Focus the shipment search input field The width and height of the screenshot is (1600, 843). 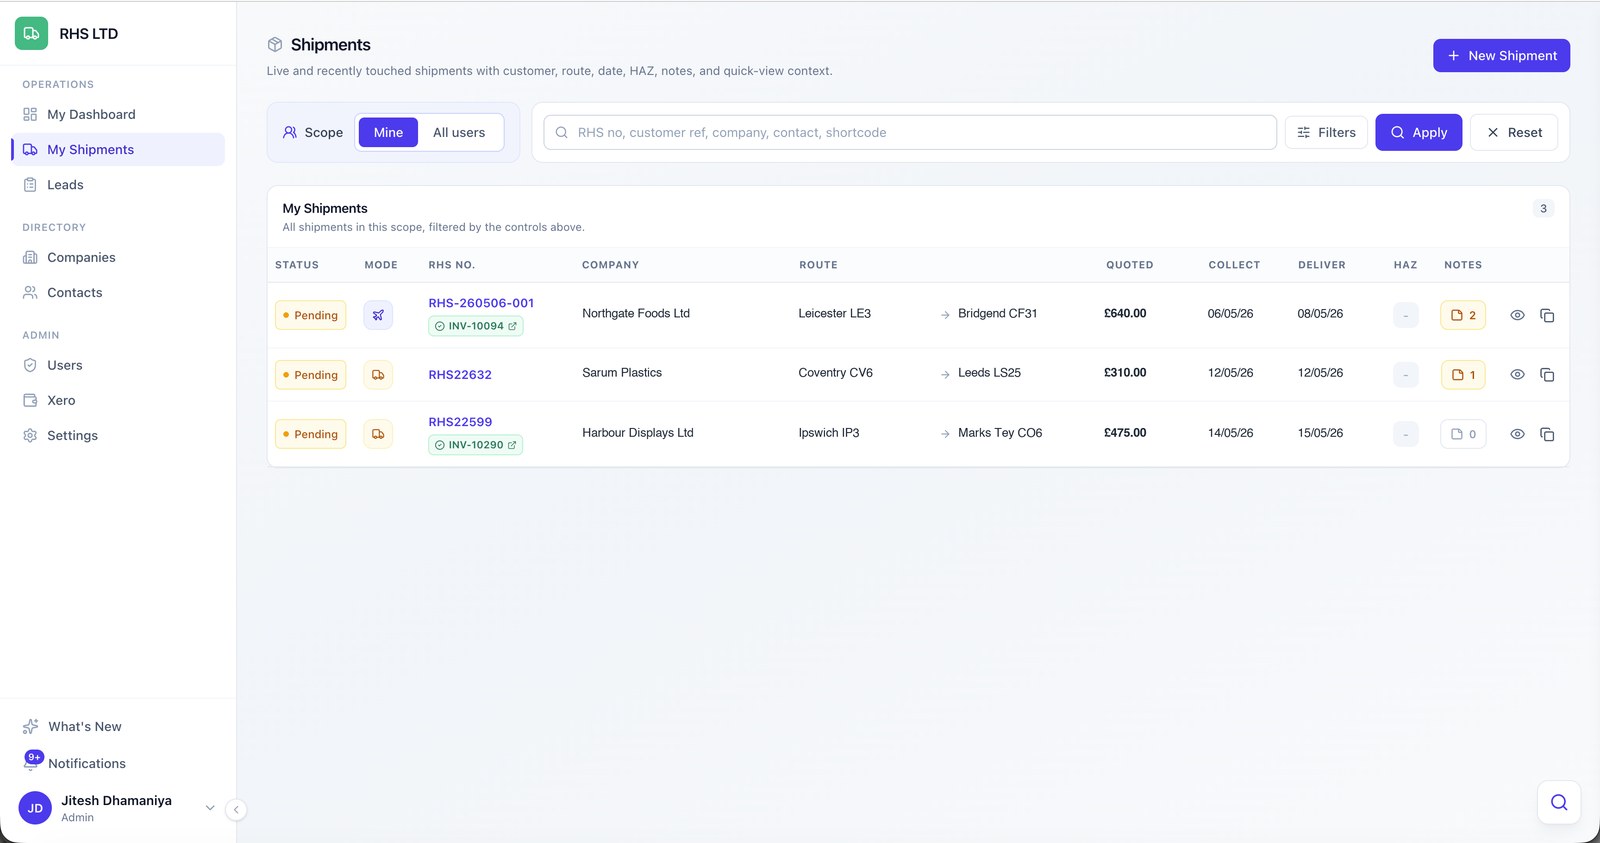910,132
